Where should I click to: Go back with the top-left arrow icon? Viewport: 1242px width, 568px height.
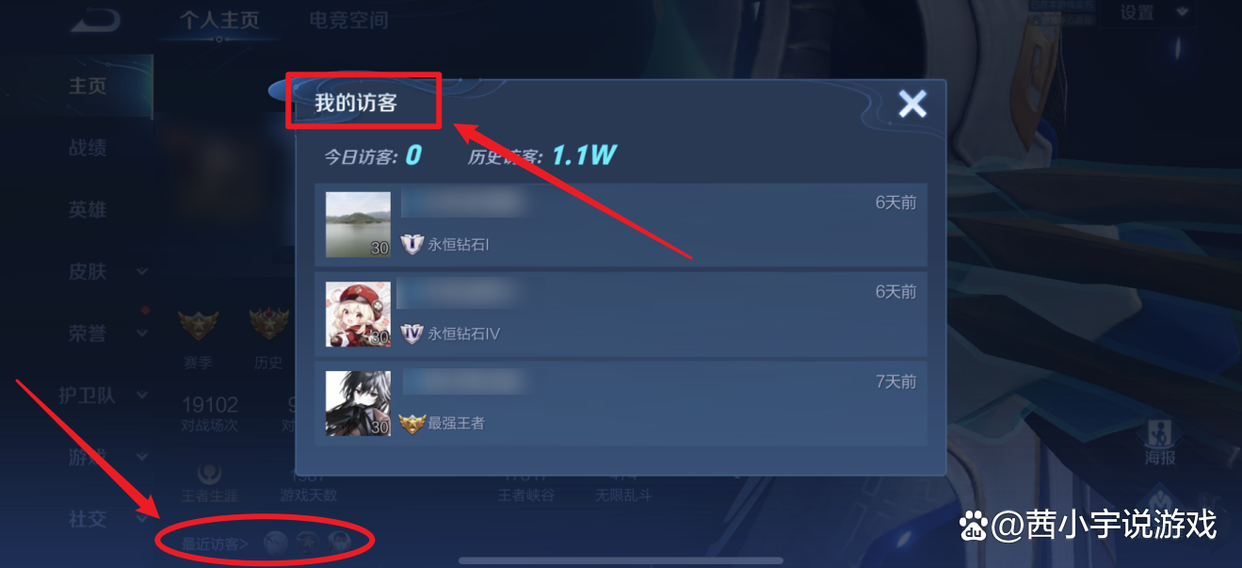click(95, 19)
